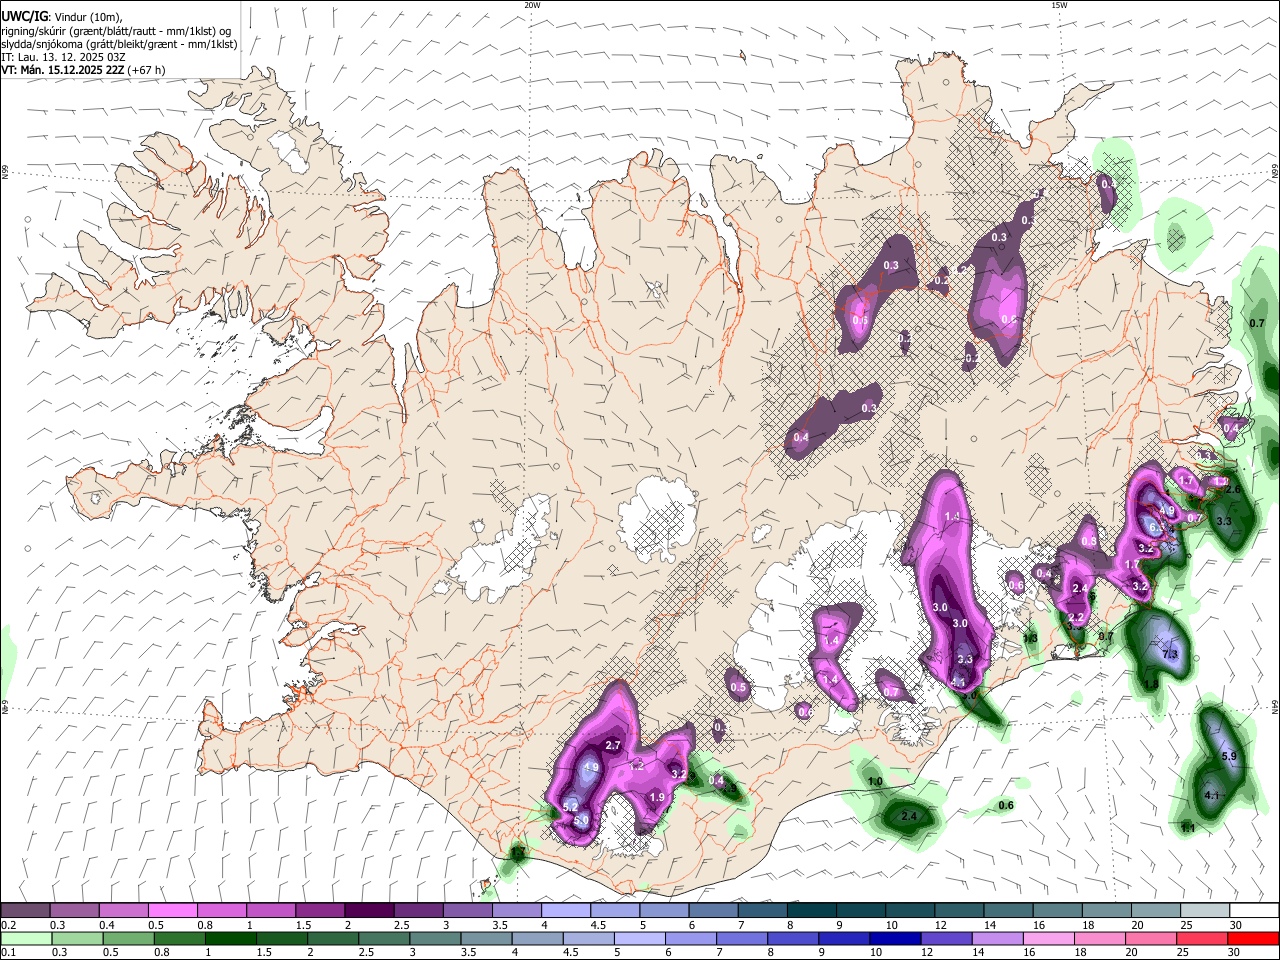1280x960 pixels.
Task: Click the '1.8' rain value on the map
Action: click(1151, 685)
